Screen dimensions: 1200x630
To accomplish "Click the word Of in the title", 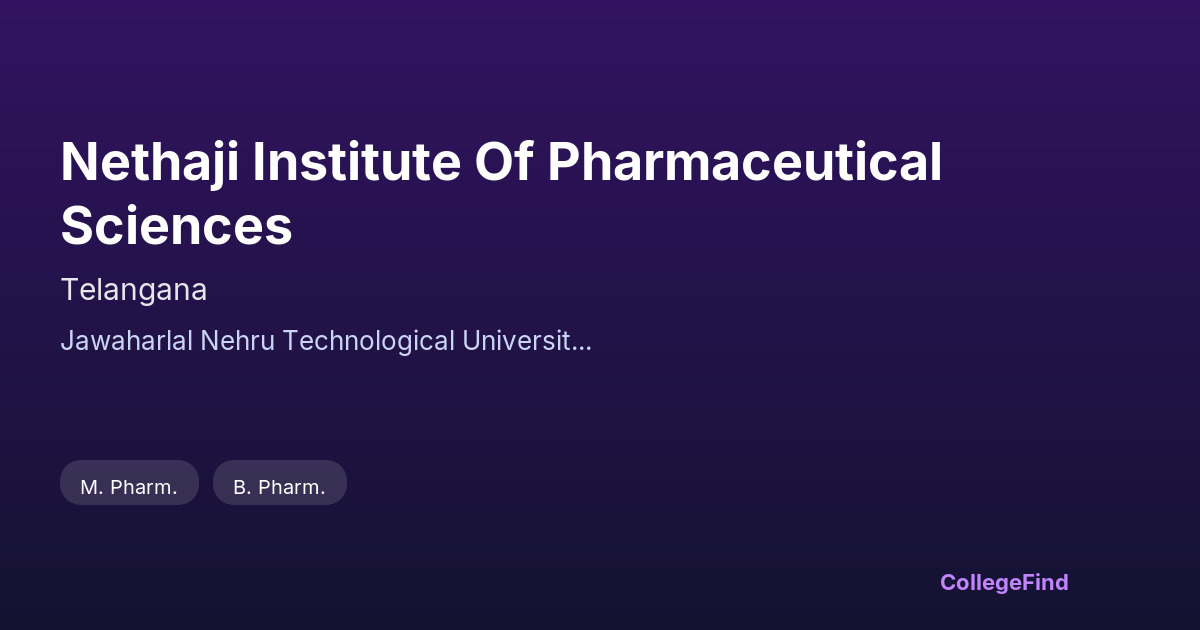I will coord(503,162).
